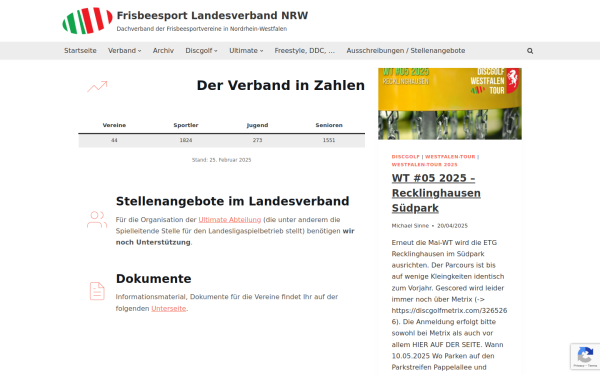Screen dimensions: 600x375
Task: Open the Archiv menu item
Action: 163,51
